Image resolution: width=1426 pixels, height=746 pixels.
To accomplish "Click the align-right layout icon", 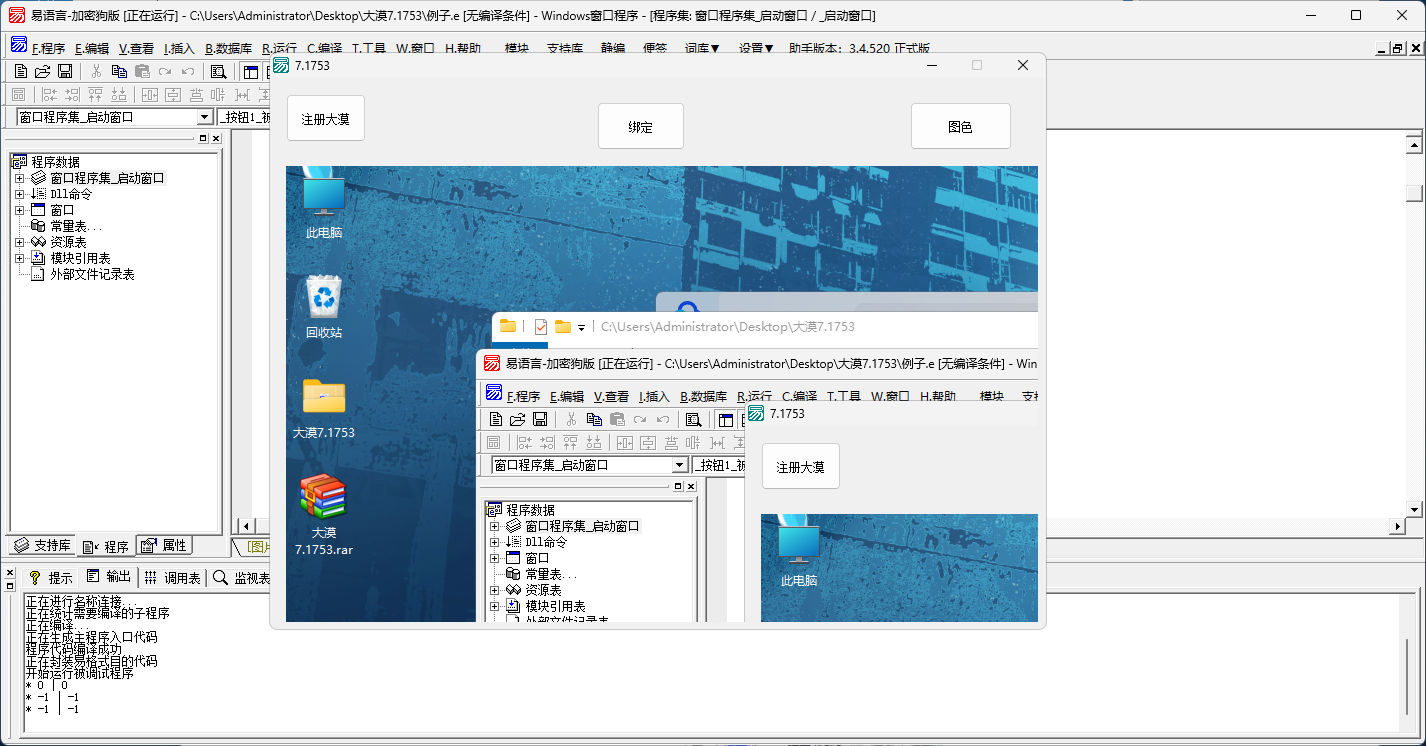I will (x=72, y=95).
